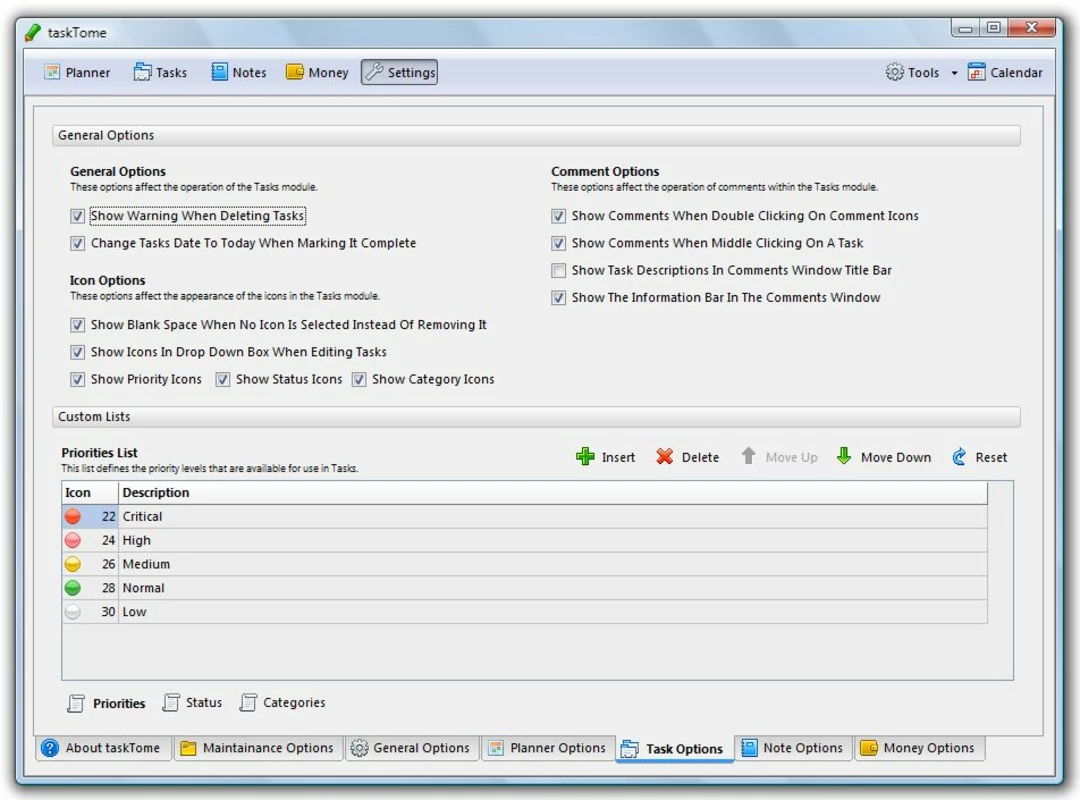The height and width of the screenshot is (800, 1080).
Task: Click the green Move Down arrow
Action: tap(844, 456)
